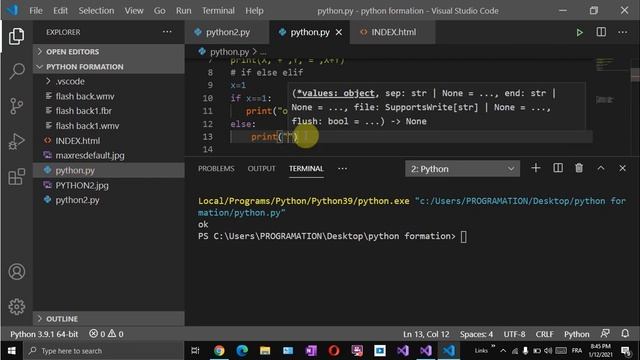640x360 pixels.
Task: Open notifications bell in status bar
Action: coord(625,333)
